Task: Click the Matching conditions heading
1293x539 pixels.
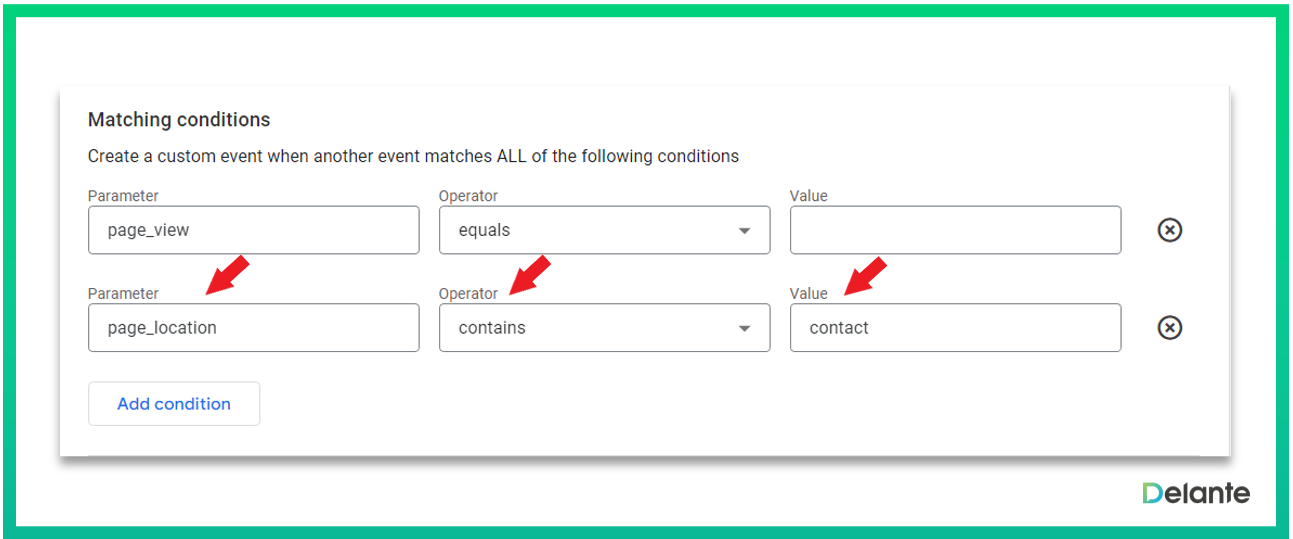Action: tap(179, 120)
